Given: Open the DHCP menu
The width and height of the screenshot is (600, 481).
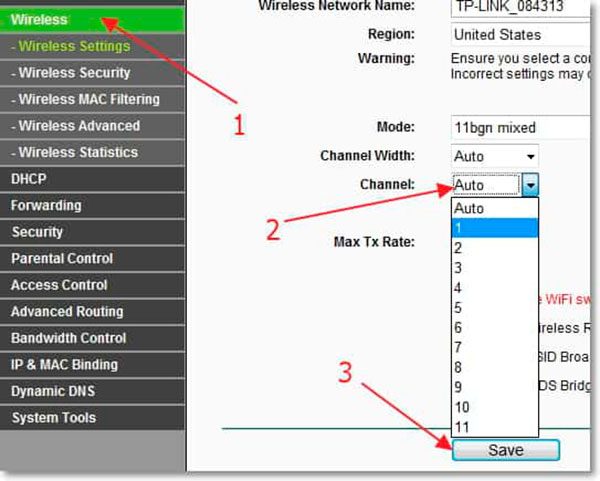Looking at the screenshot, I should tap(92, 179).
